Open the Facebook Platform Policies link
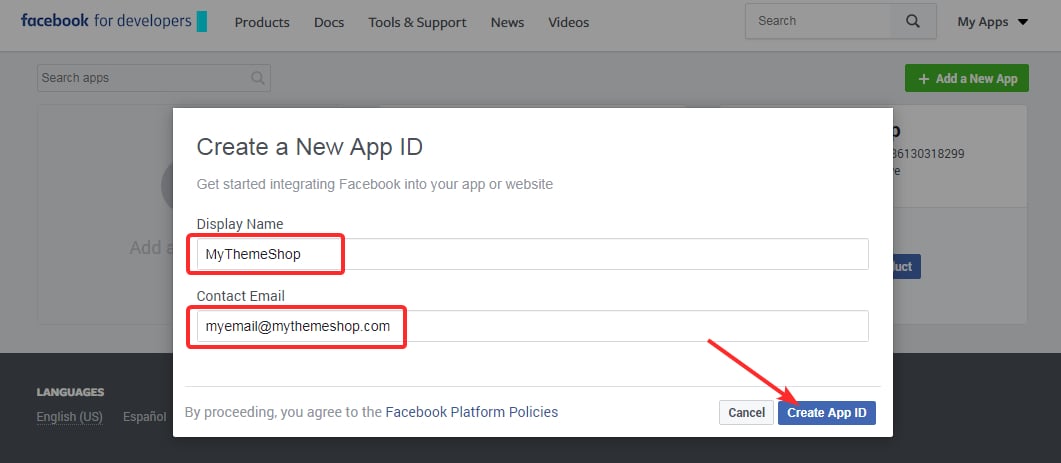This screenshot has width=1061, height=463. pyautogui.click(x=472, y=412)
